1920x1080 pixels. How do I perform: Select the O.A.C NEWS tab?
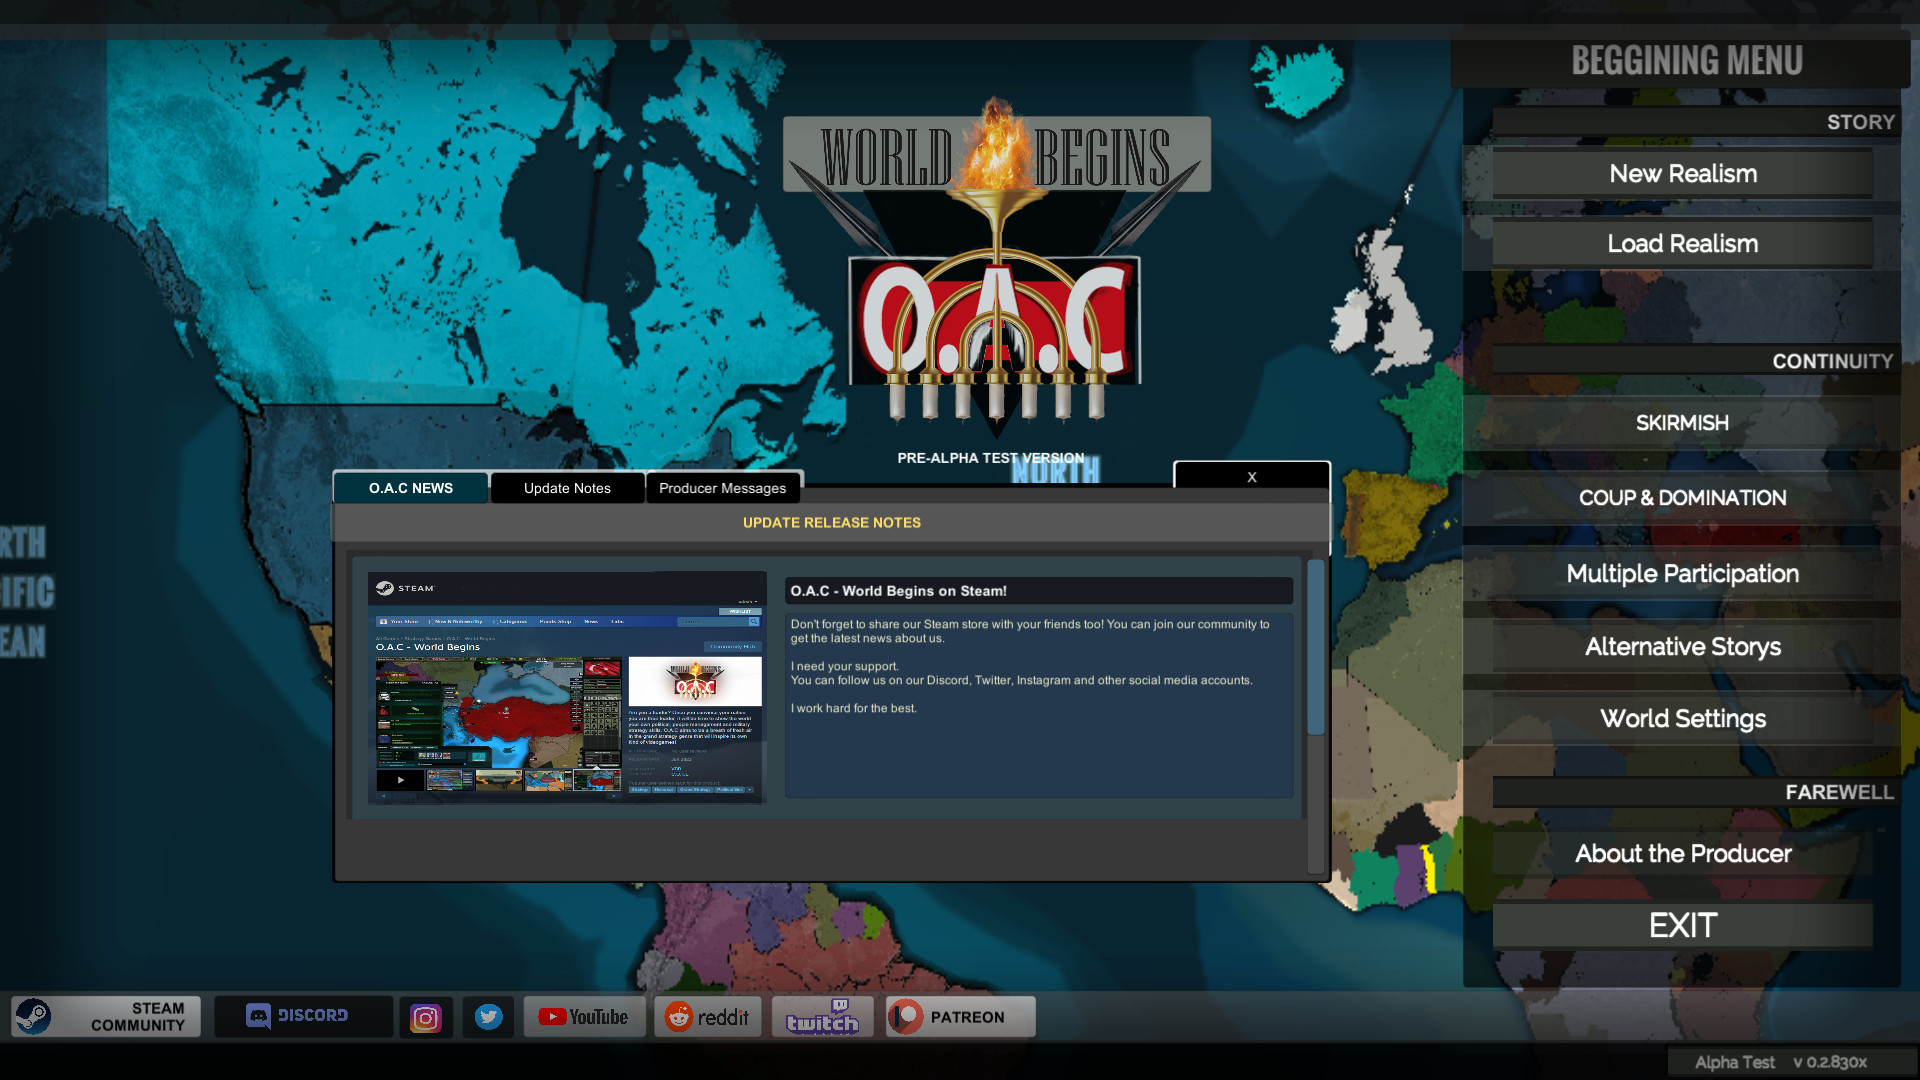point(410,488)
